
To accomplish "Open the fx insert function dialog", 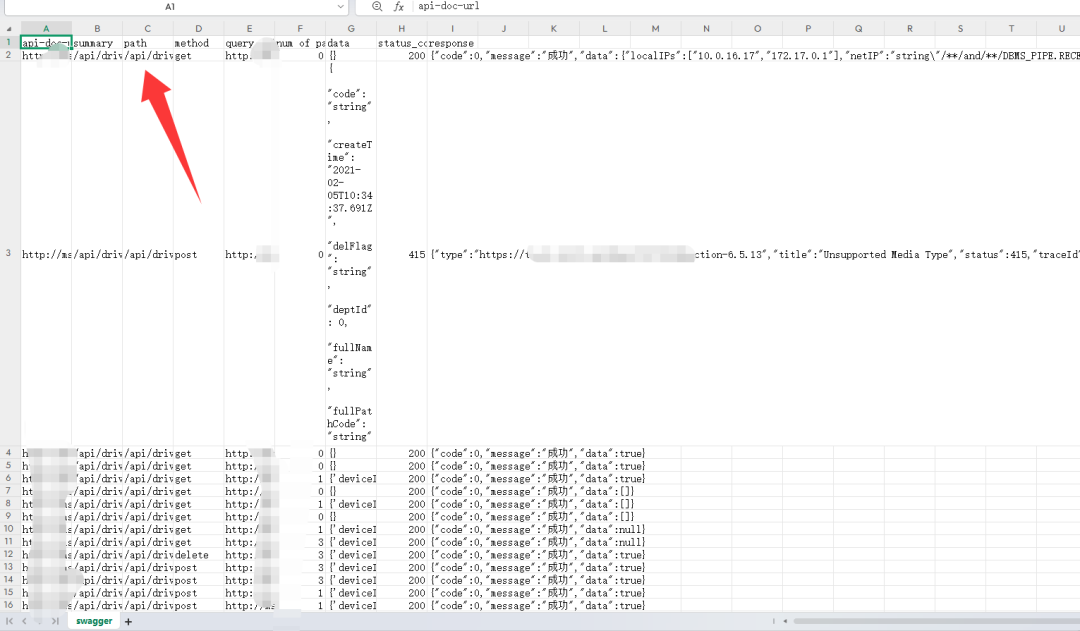I will click(x=398, y=6).
